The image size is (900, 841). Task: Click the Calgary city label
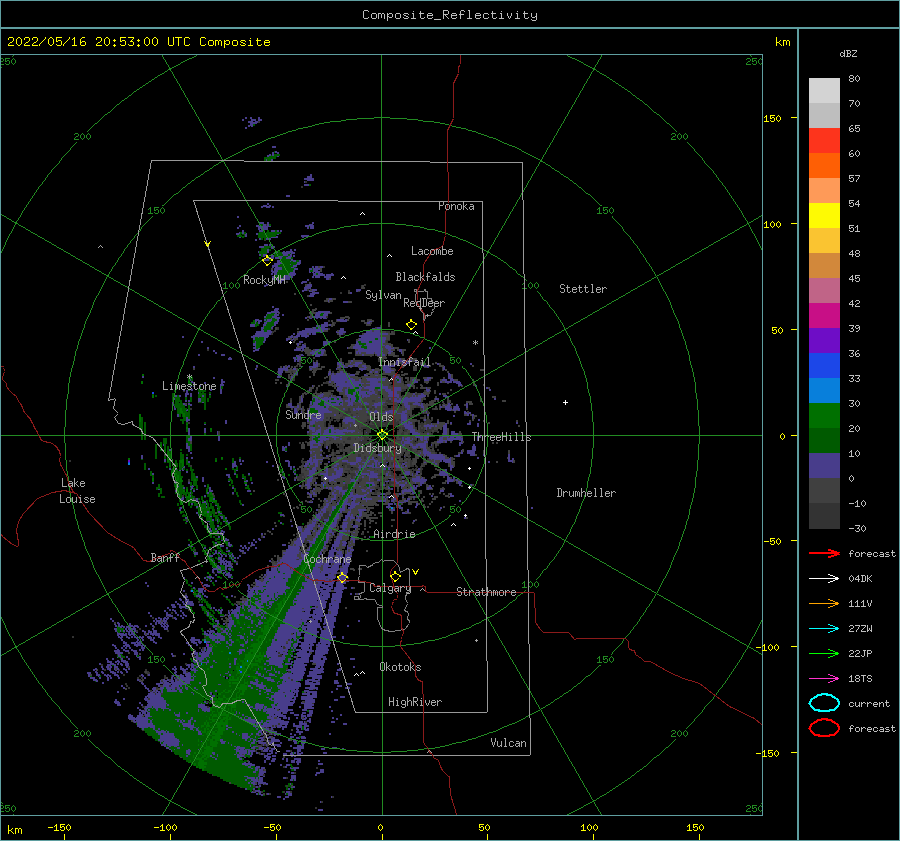pyautogui.click(x=390, y=588)
